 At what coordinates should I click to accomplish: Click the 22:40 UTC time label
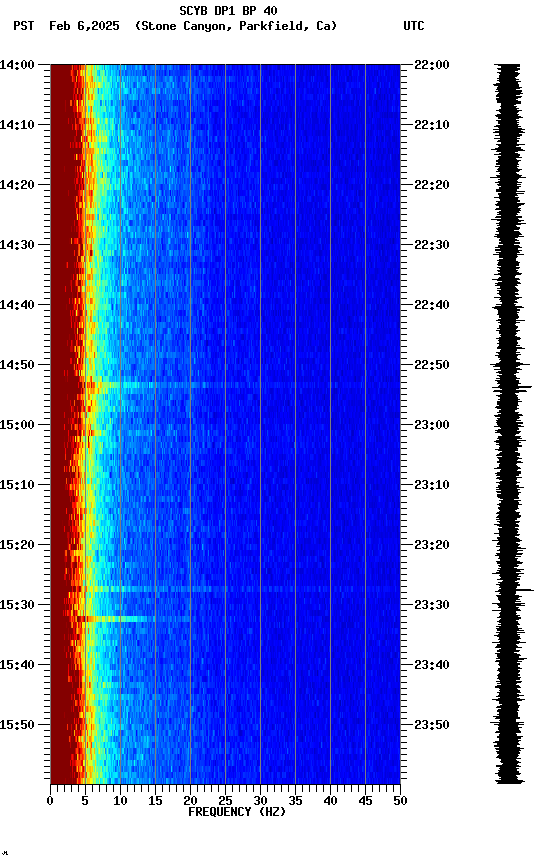pos(432,305)
